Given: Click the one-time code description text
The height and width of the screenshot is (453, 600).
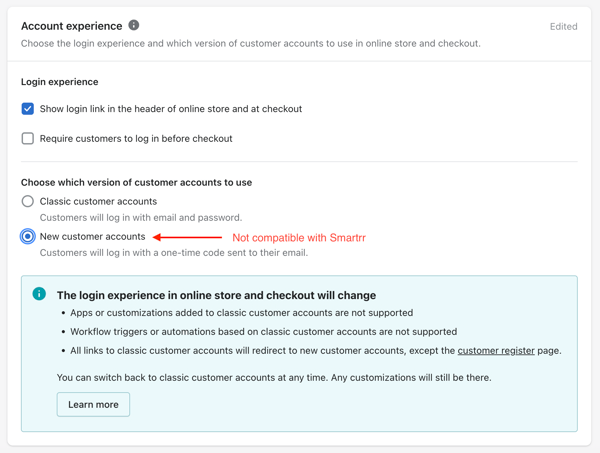Looking at the screenshot, I should [x=174, y=253].
